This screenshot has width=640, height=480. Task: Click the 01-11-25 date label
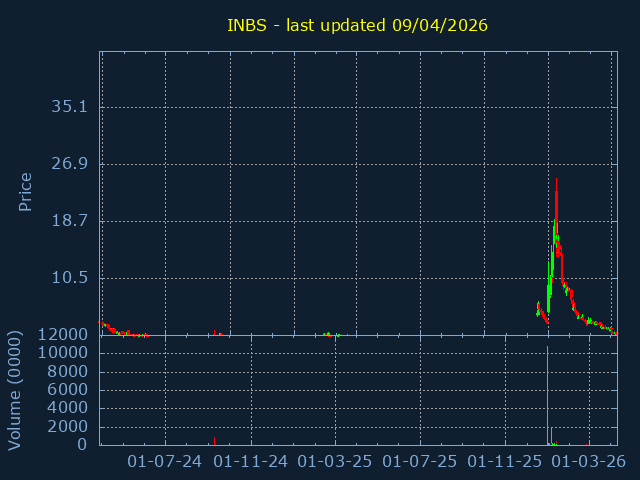(x=506, y=461)
